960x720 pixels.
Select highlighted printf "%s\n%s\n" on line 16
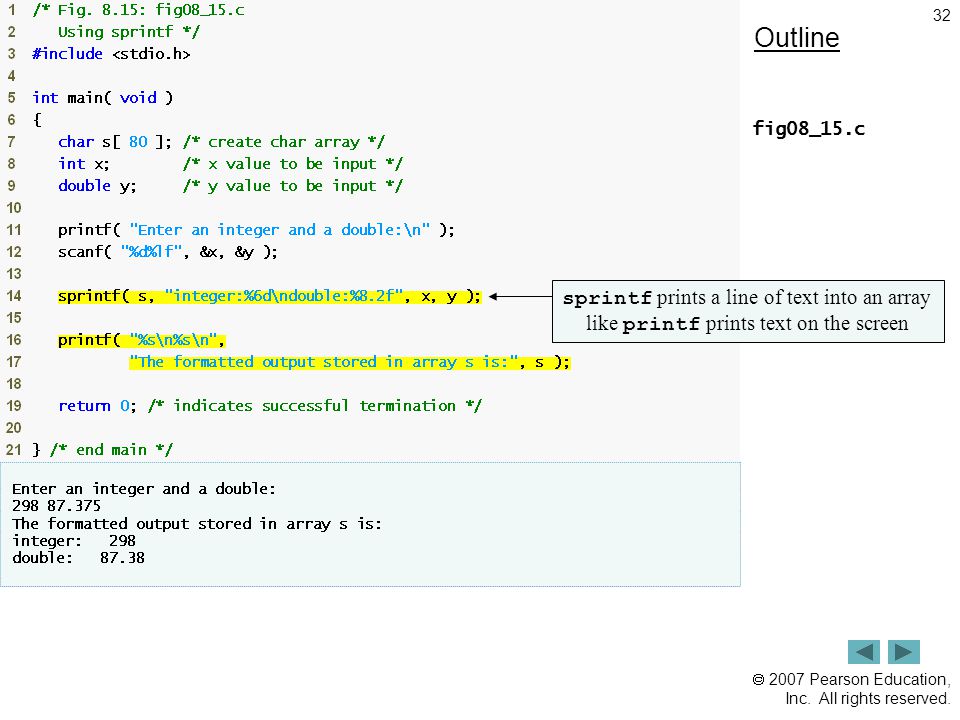tap(141, 340)
